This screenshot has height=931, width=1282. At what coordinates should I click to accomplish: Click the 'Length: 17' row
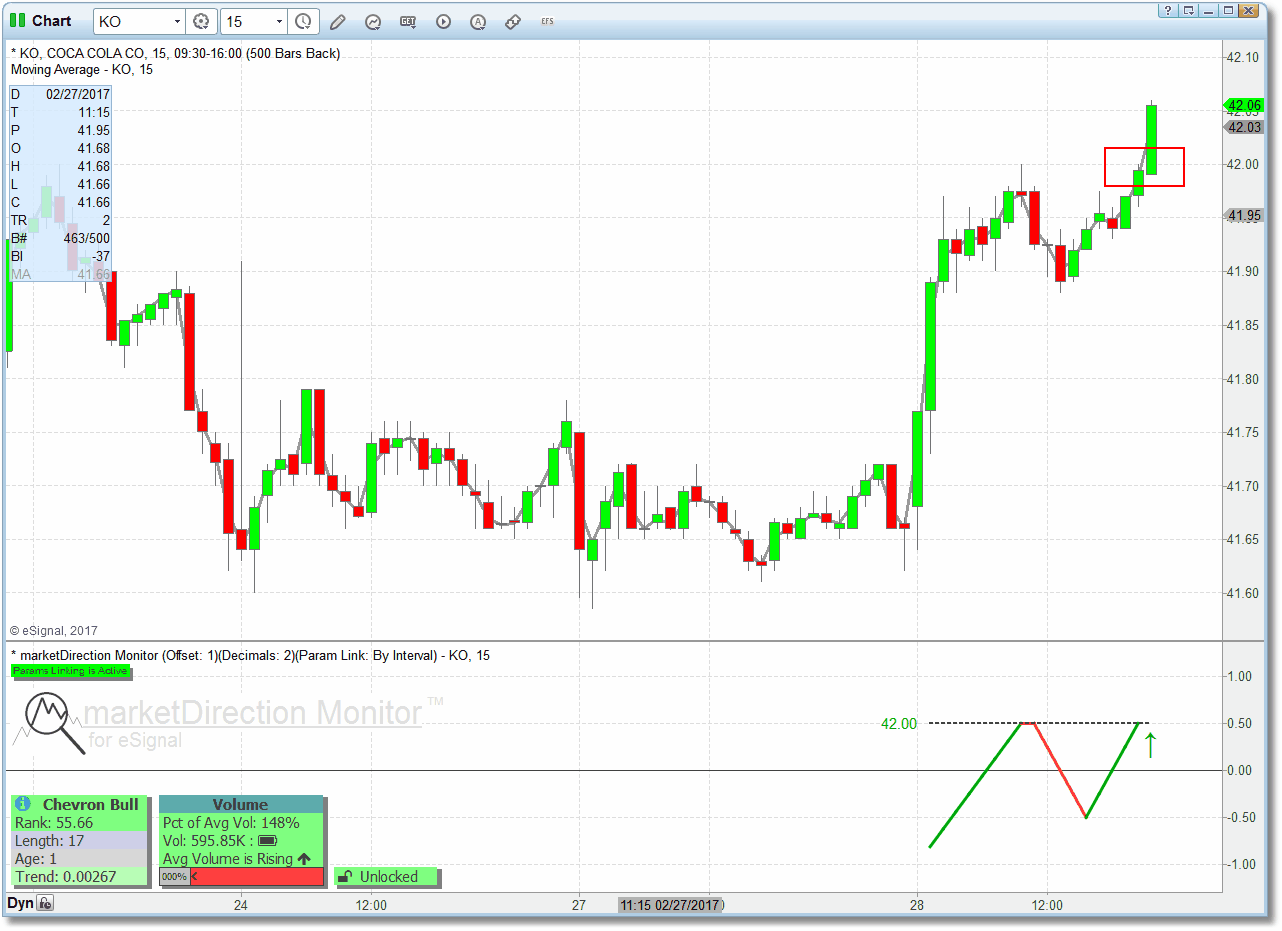click(x=79, y=841)
